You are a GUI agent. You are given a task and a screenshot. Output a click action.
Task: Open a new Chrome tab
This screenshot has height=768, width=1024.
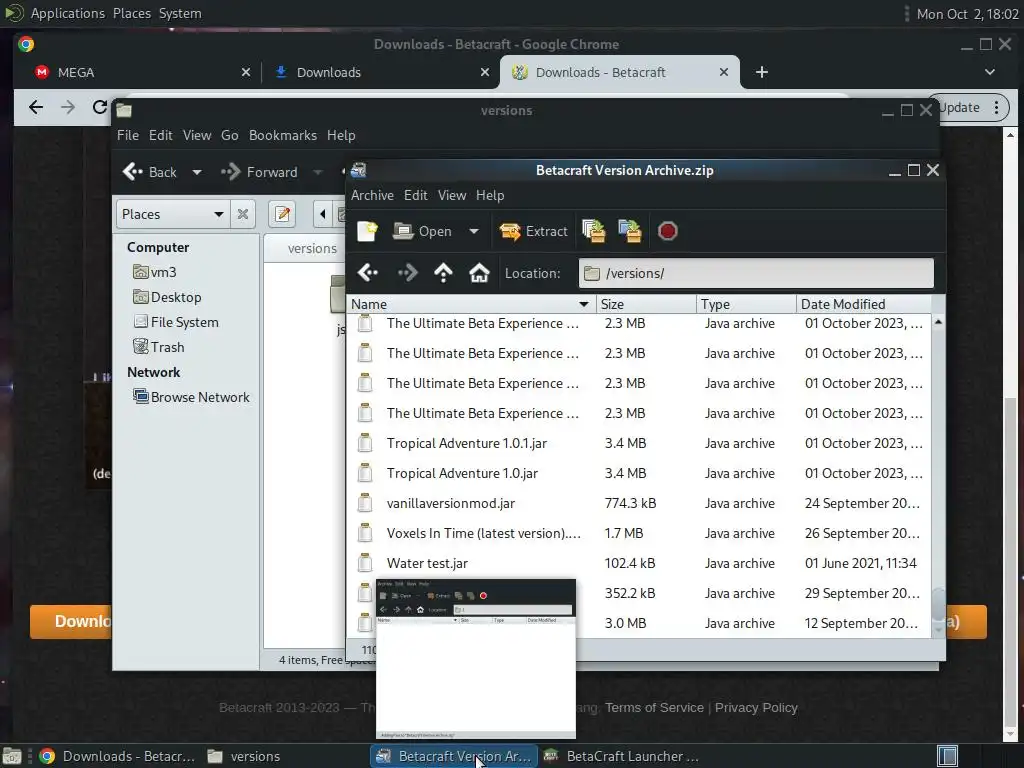point(761,72)
